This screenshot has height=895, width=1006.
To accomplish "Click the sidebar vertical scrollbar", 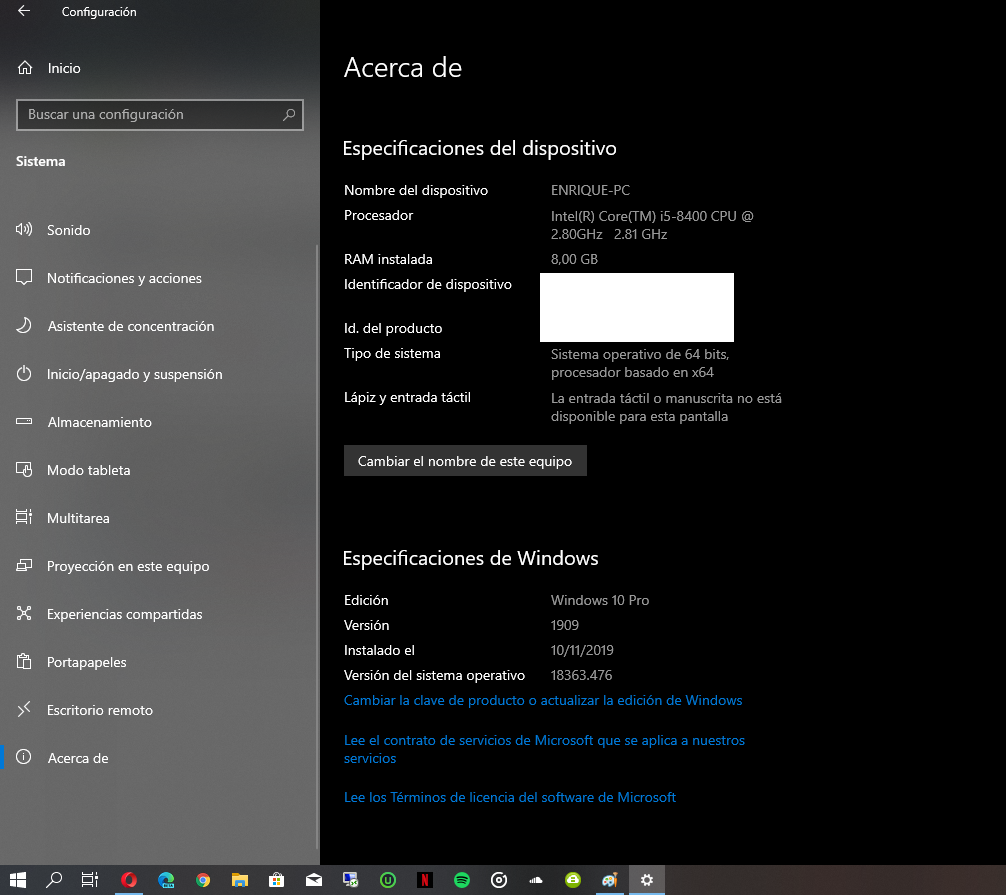I will tap(317, 545).
